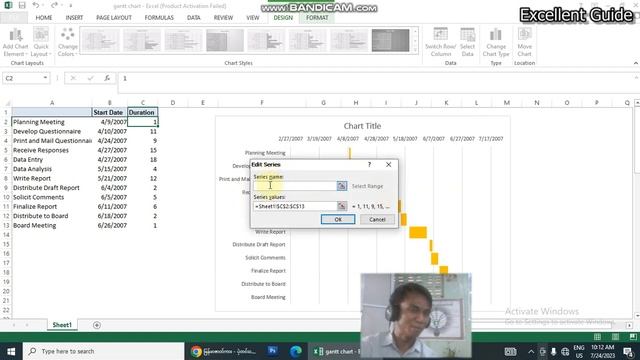
Task: Click Redo arrow in quick access toolbar
Action: click(x=54, y=5)
